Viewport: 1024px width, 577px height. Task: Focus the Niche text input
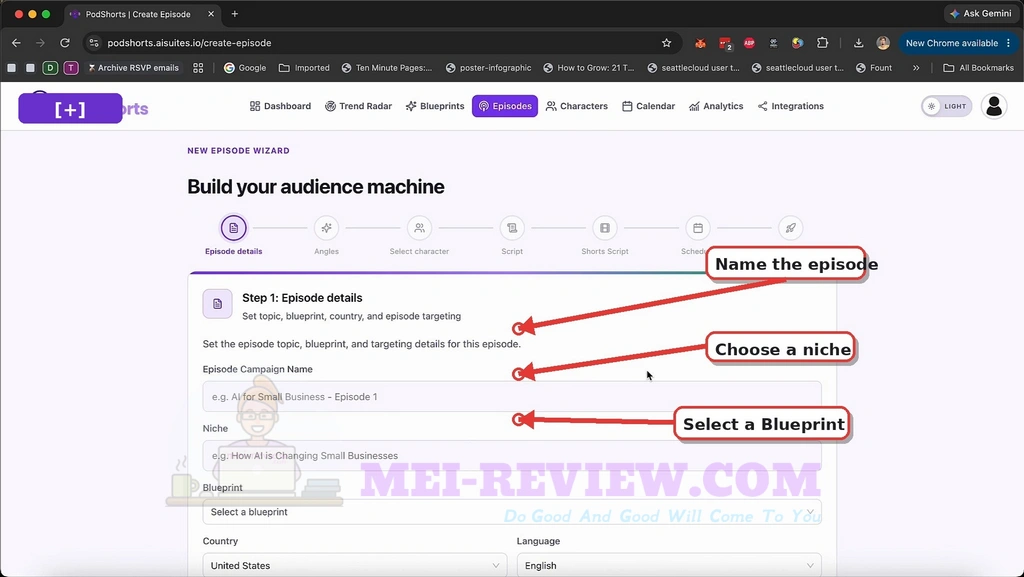[512, 456]
